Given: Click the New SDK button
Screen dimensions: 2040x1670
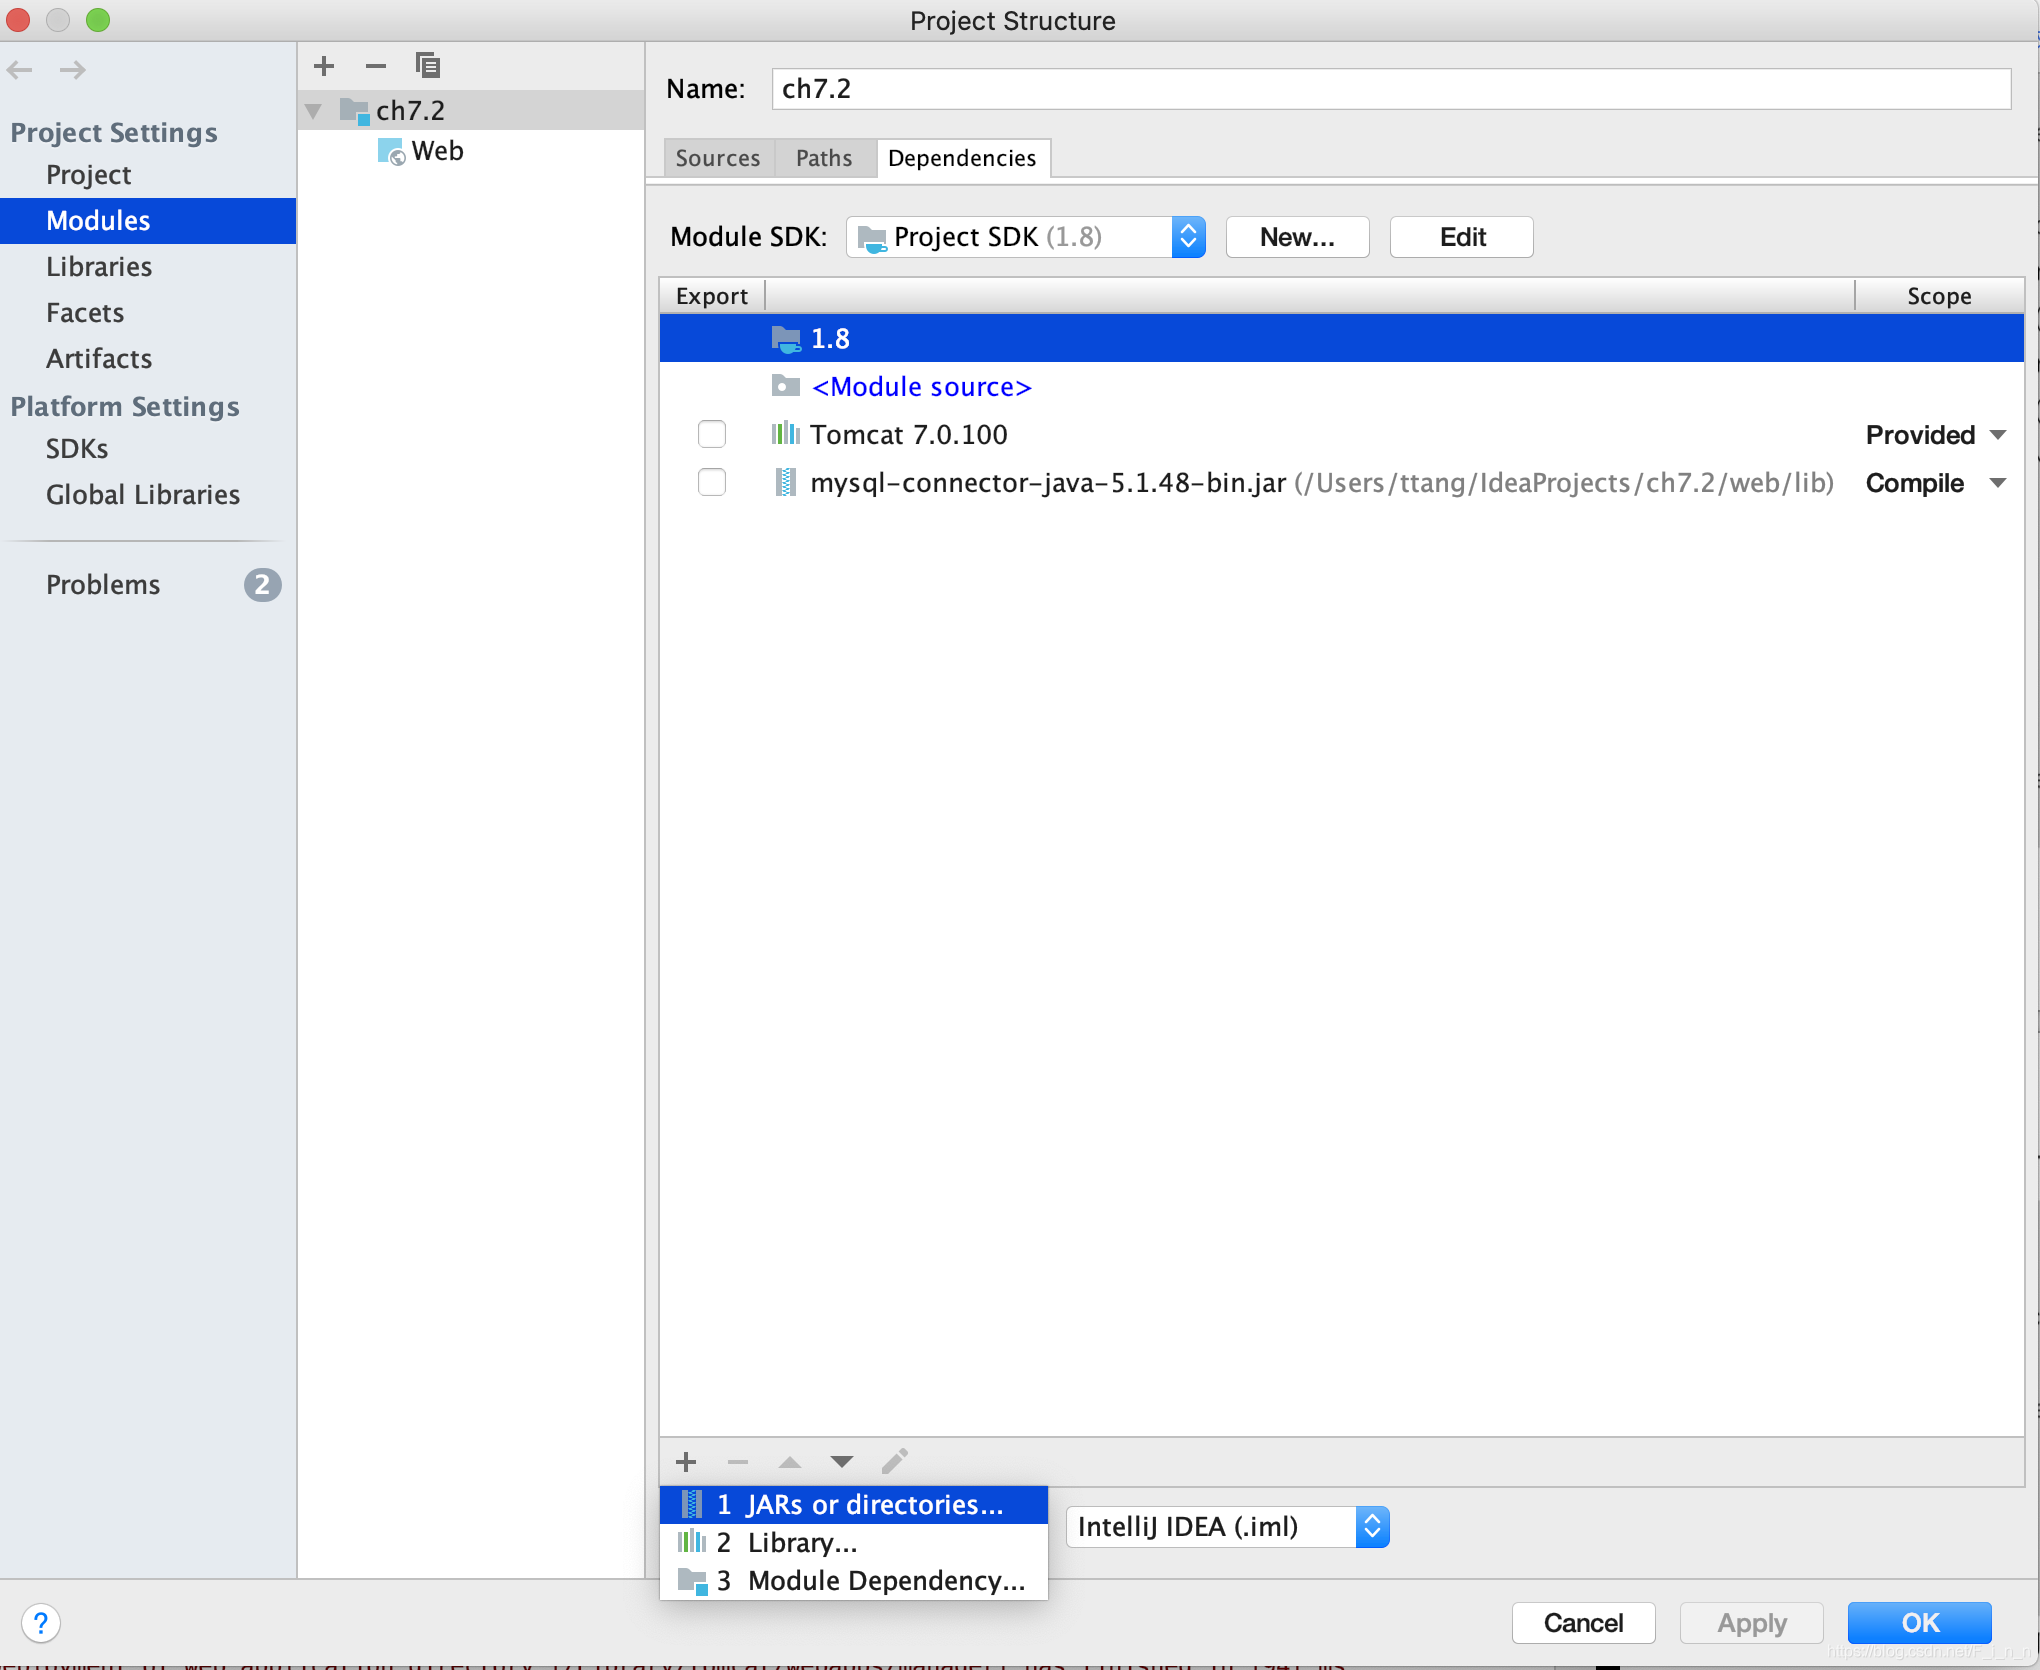Looking at the screenshot, I should [x=1296, y=237].
